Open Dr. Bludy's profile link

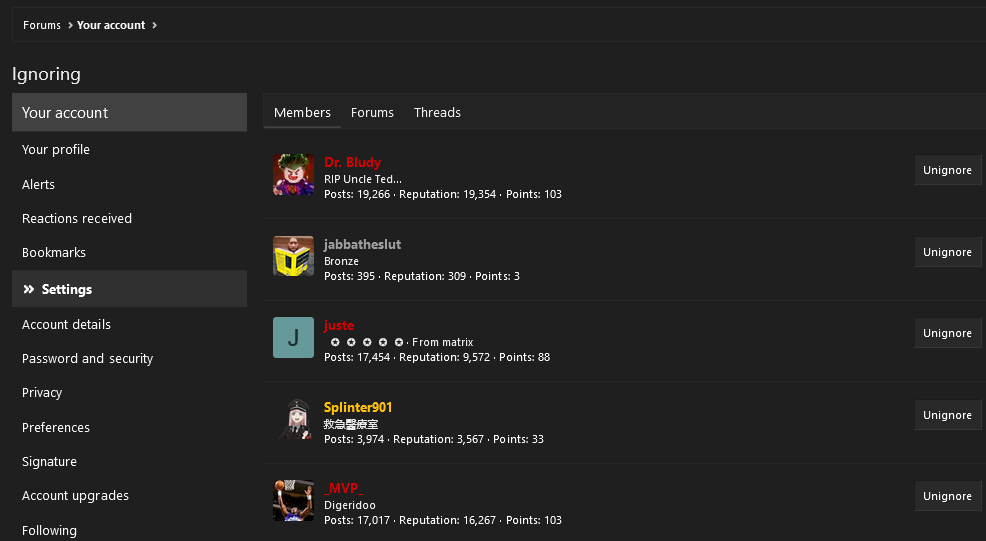click(x=352, y=162)
